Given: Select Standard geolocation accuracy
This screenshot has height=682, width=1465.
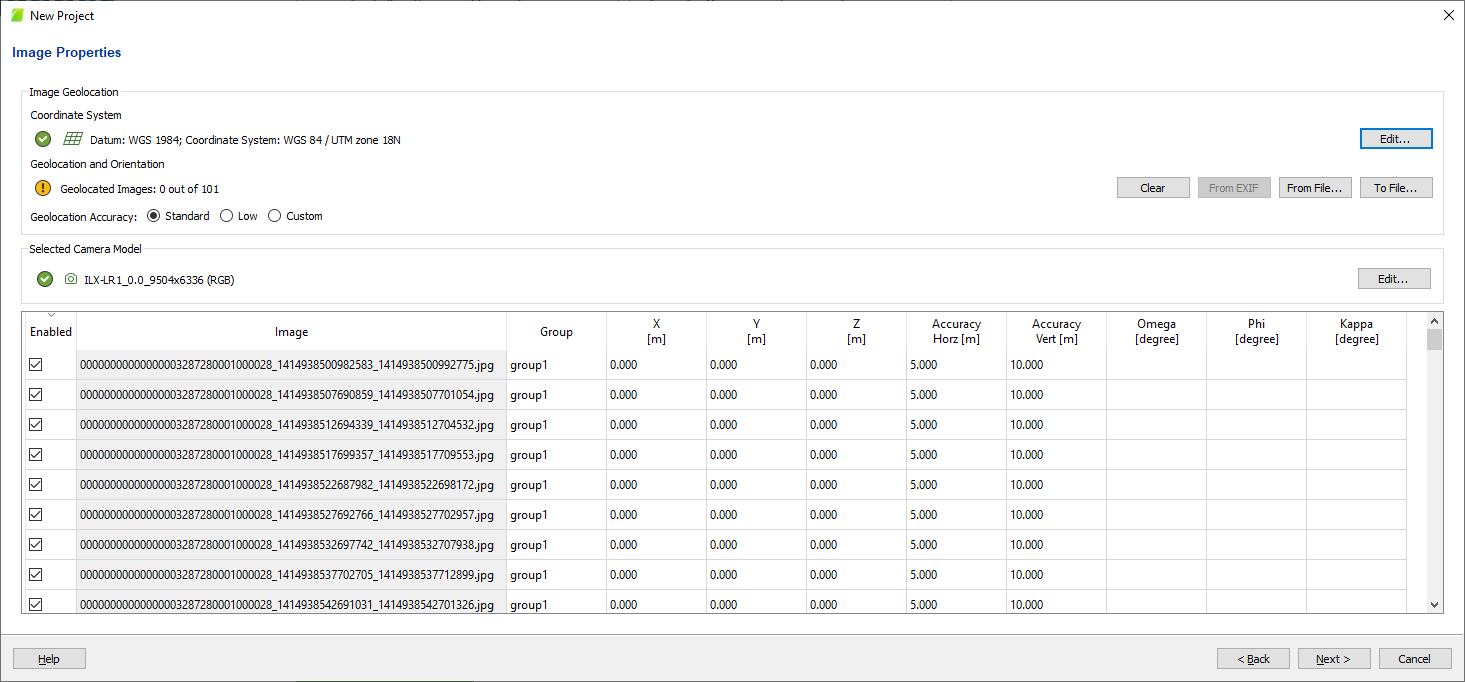Looking at the screenshot, I should (154, 216).
